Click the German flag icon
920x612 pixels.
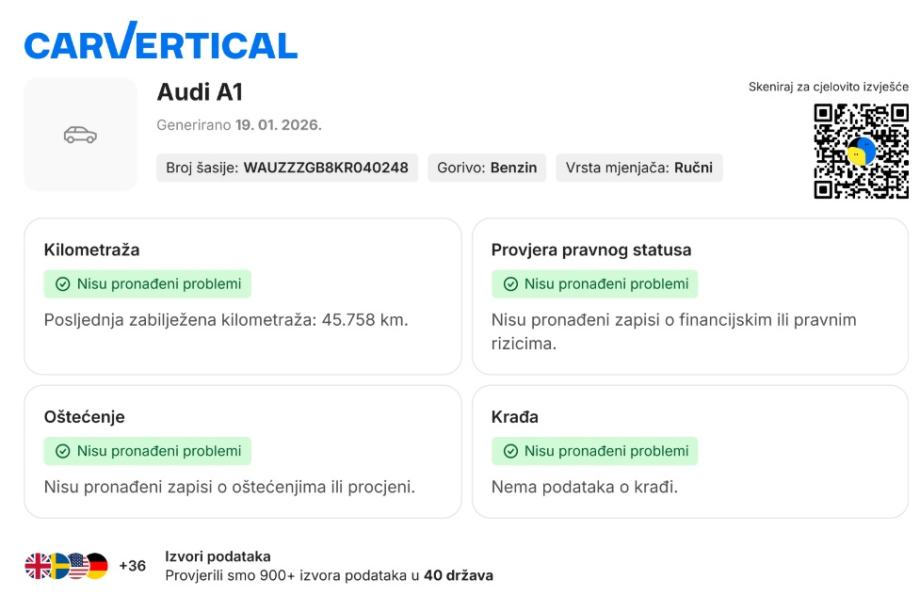click(96, 566)
